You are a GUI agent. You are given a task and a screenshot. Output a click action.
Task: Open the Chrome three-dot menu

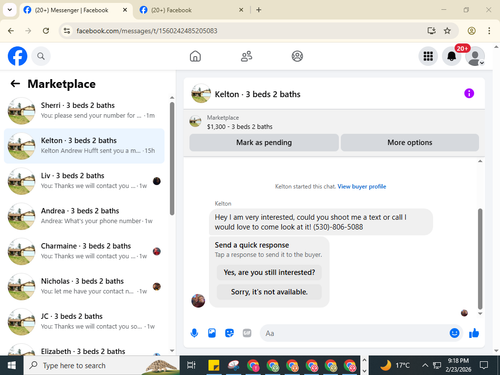click(489, 31)
